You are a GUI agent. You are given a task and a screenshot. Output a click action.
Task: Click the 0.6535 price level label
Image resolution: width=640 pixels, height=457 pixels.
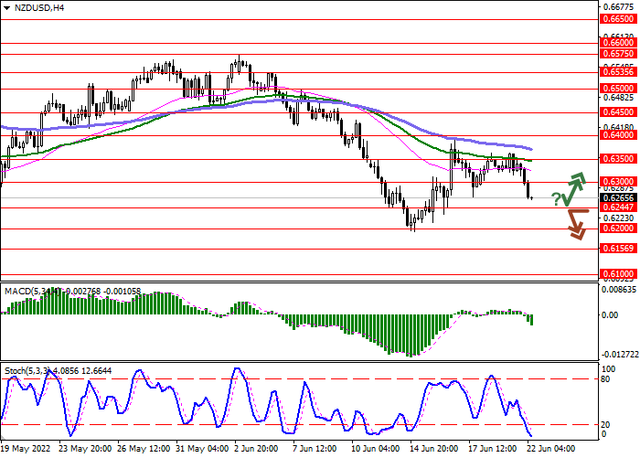coord(614,72)
